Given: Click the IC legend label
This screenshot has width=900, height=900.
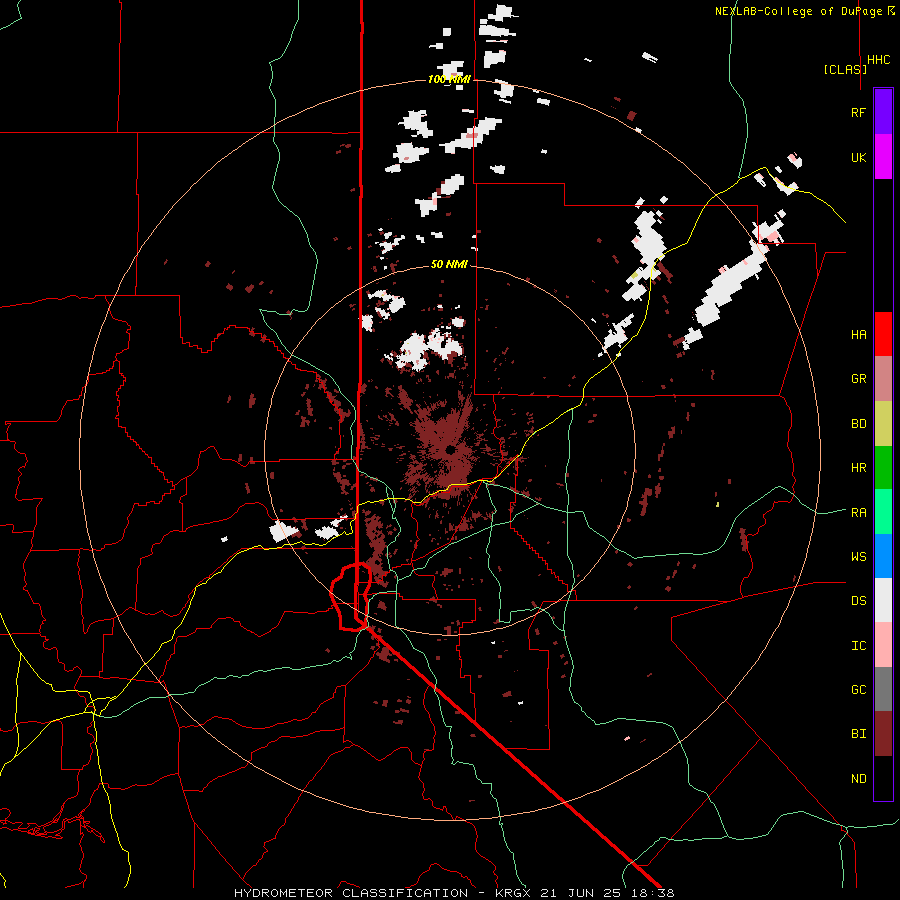Looking at the screenshot, I should pyautogui.click(x=858, y=646).
